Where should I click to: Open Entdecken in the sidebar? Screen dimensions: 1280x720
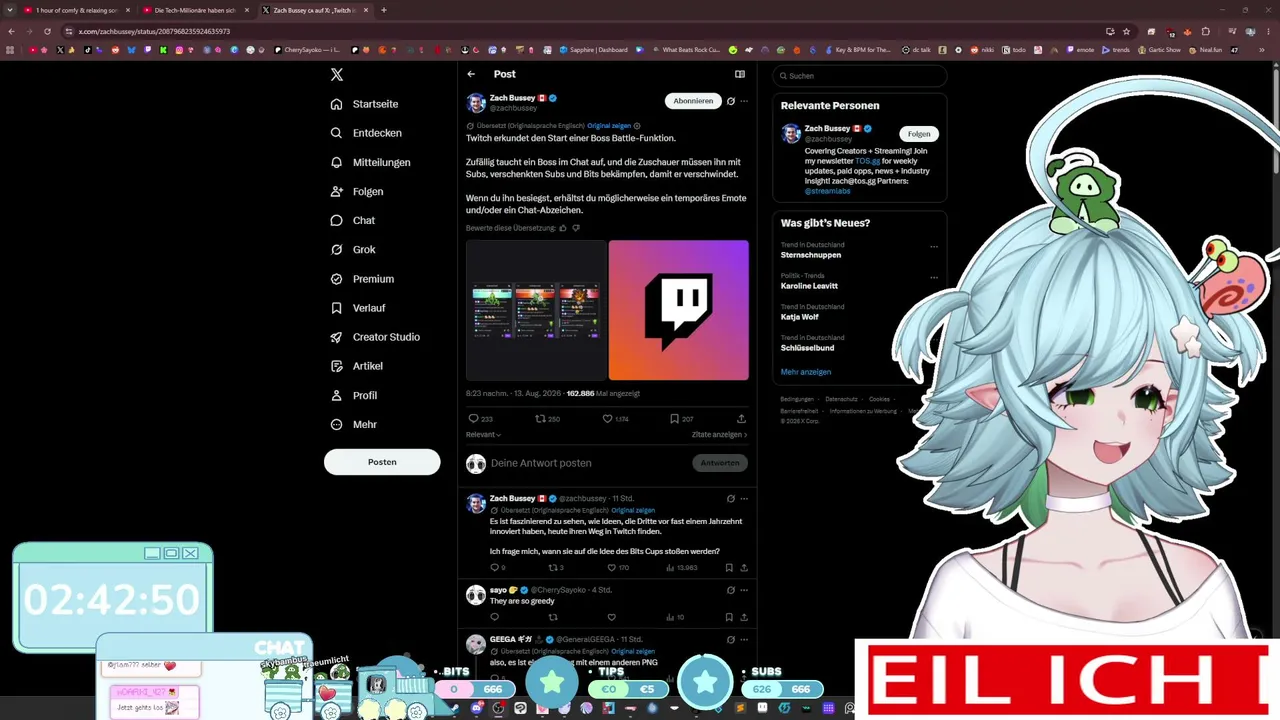(366, 133)
